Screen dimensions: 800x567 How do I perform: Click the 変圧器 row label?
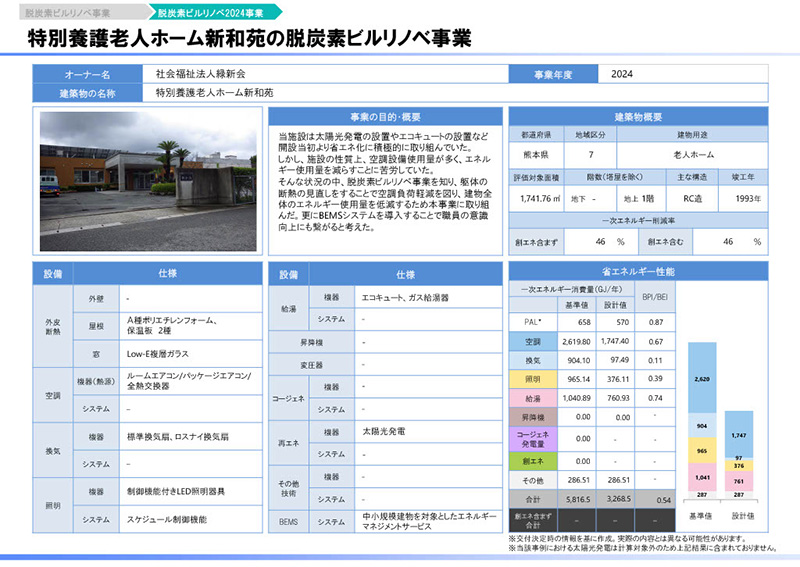pos(311,365)
